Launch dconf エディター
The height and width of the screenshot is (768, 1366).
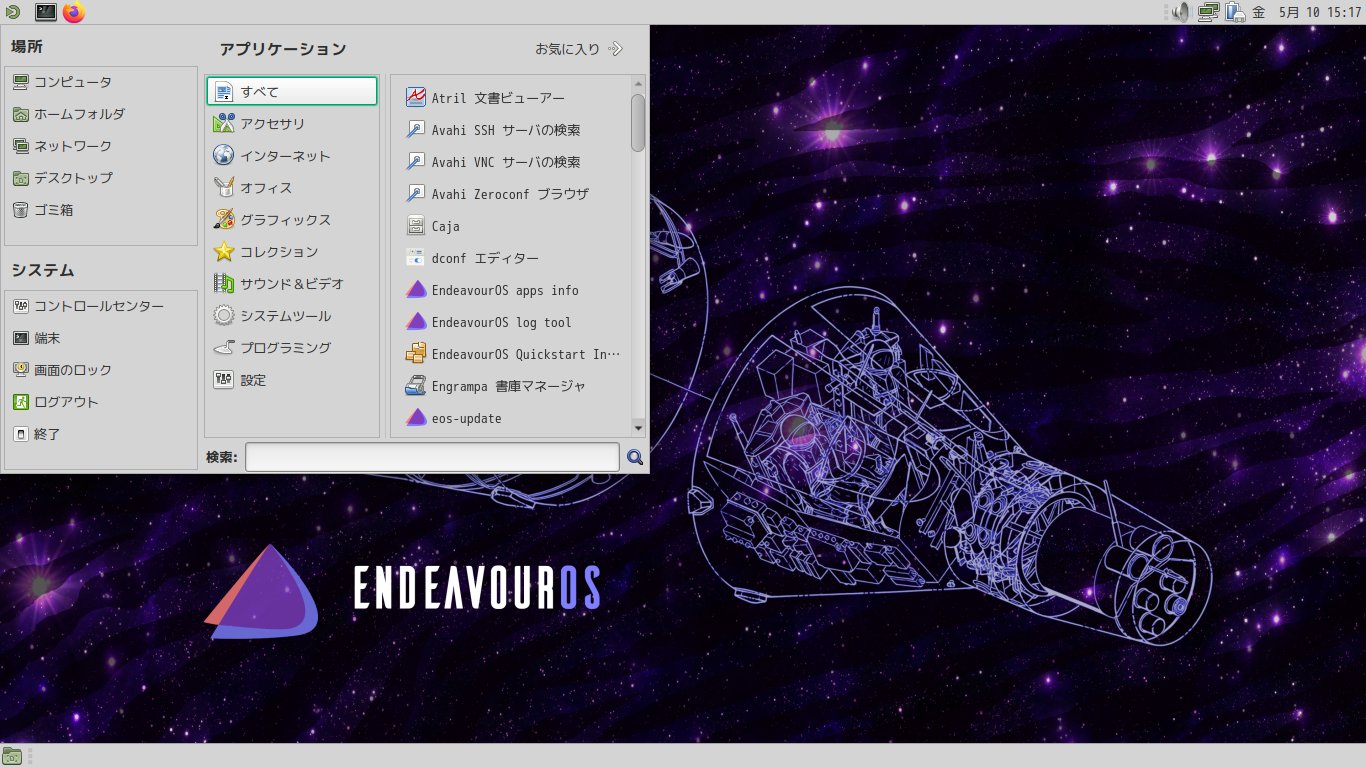512,258
